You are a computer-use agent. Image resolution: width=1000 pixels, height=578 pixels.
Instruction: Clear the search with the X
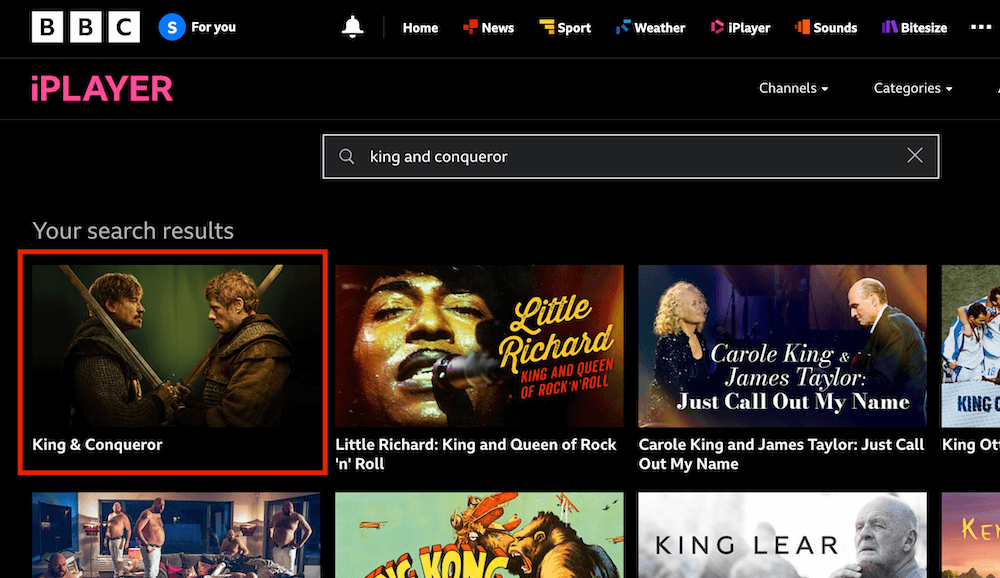[x=915, y=156]
